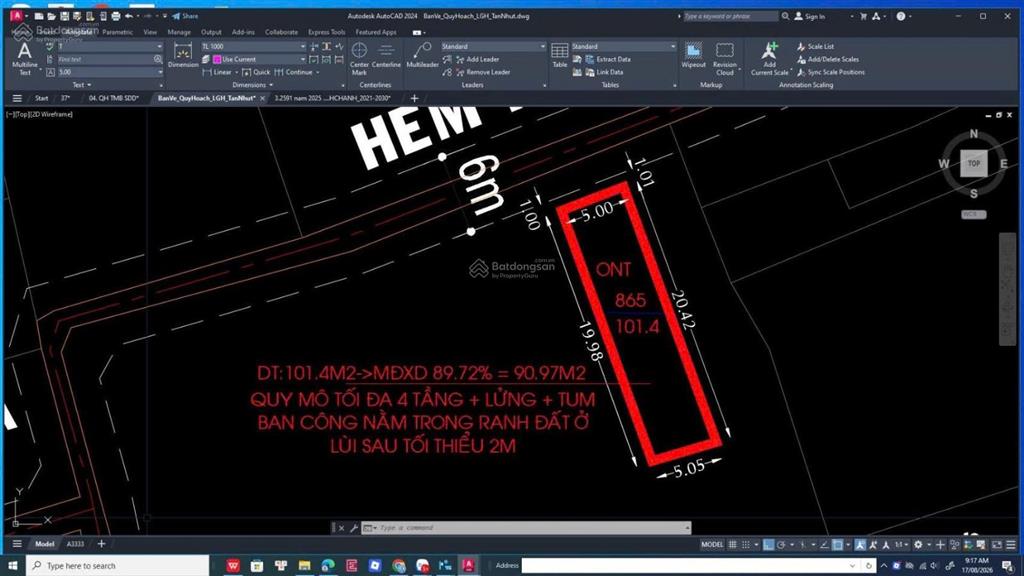The width and height of the screenshot is (1024, 576).
Task: Open the Manage ribbon tab
Action: [x=179, y=32]
